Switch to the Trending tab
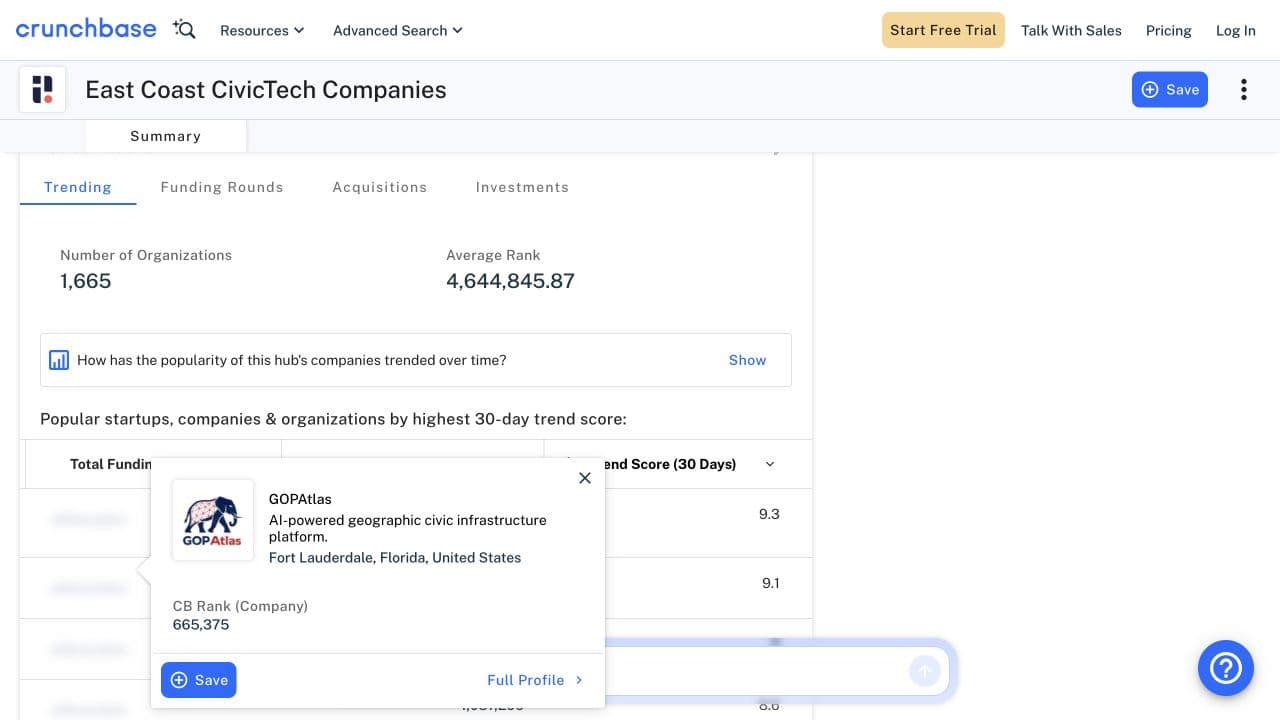The height and width of the screenshot is (720, 1280). (x=78, y=187)
